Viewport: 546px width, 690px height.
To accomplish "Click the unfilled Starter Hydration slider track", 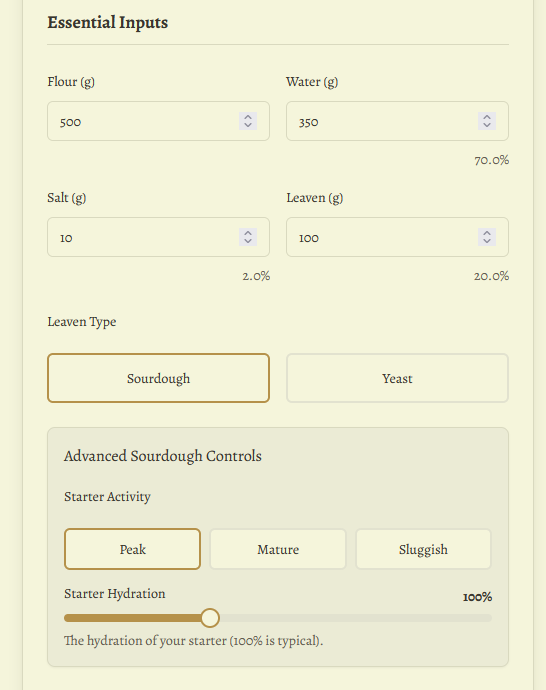I will (355, 618).
